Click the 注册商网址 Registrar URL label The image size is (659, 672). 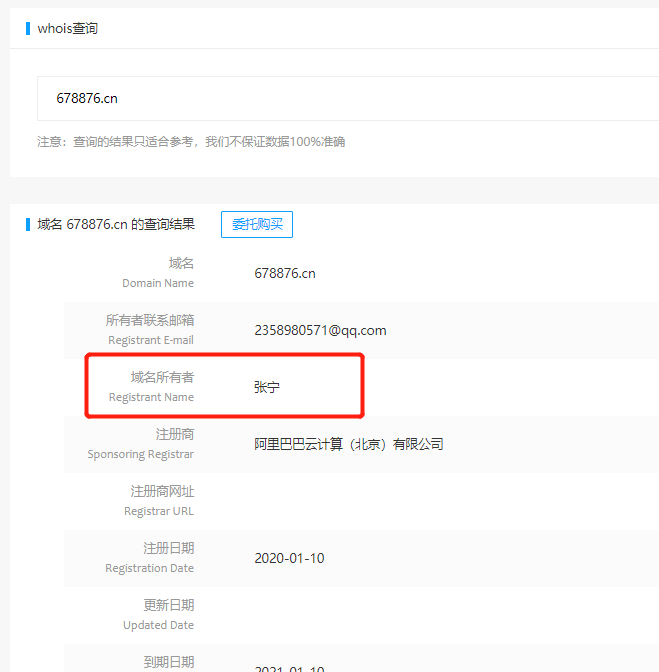pos(160,501)
